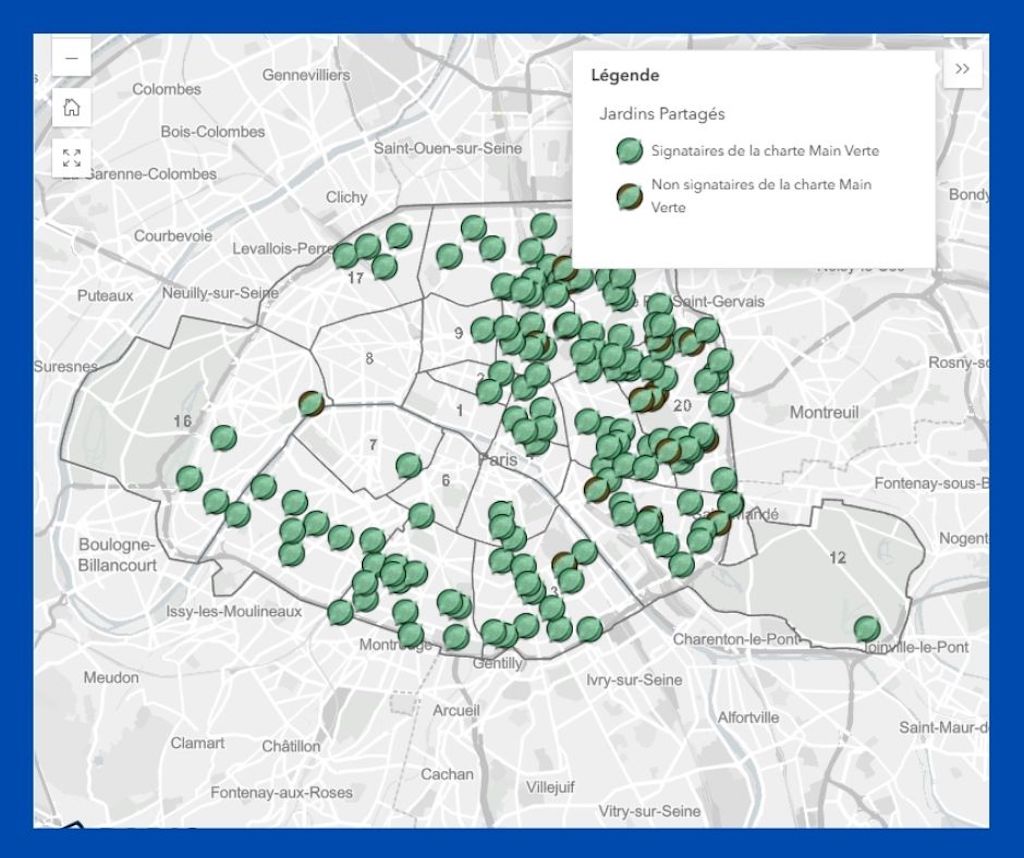Click the Légende panel title
Viewport: 1024px width, 858px height.
coord(625,75)
